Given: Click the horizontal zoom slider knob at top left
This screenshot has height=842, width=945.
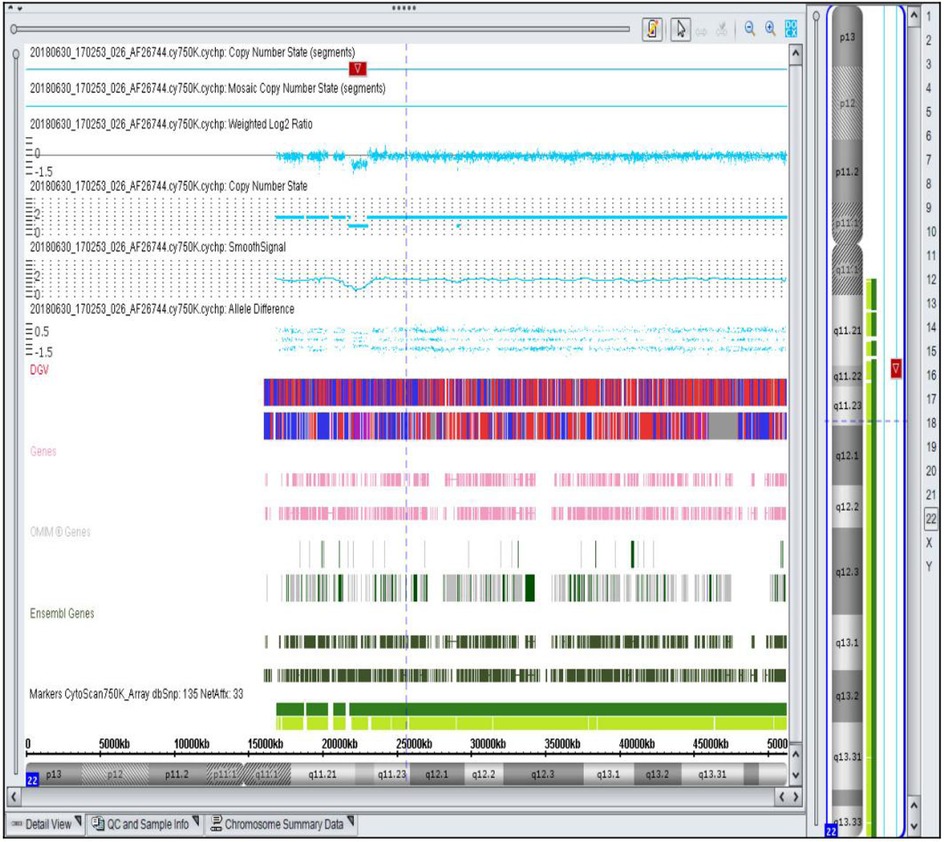Looking at the screenshot, I should (14, 29).
